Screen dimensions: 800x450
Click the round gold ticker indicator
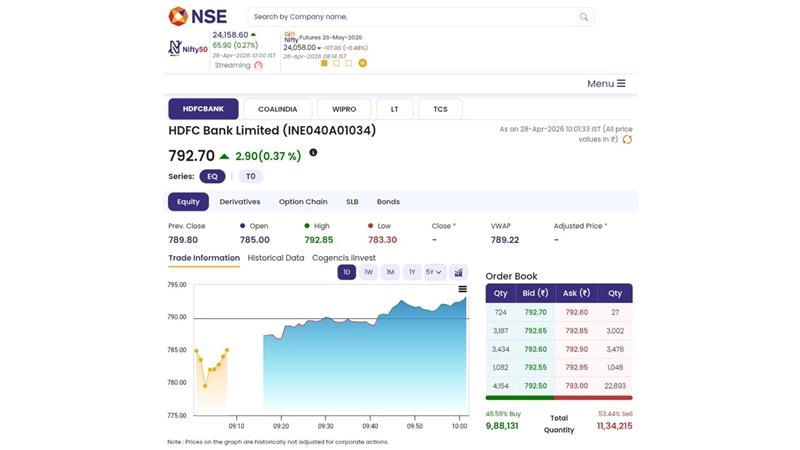[x=362, y=63]
